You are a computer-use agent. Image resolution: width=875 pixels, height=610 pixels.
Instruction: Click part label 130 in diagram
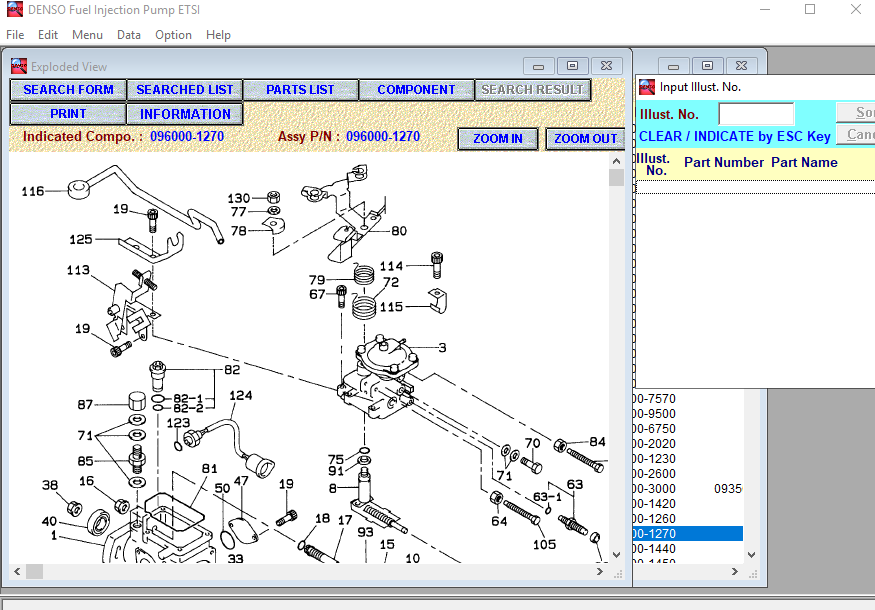[239, 198]
